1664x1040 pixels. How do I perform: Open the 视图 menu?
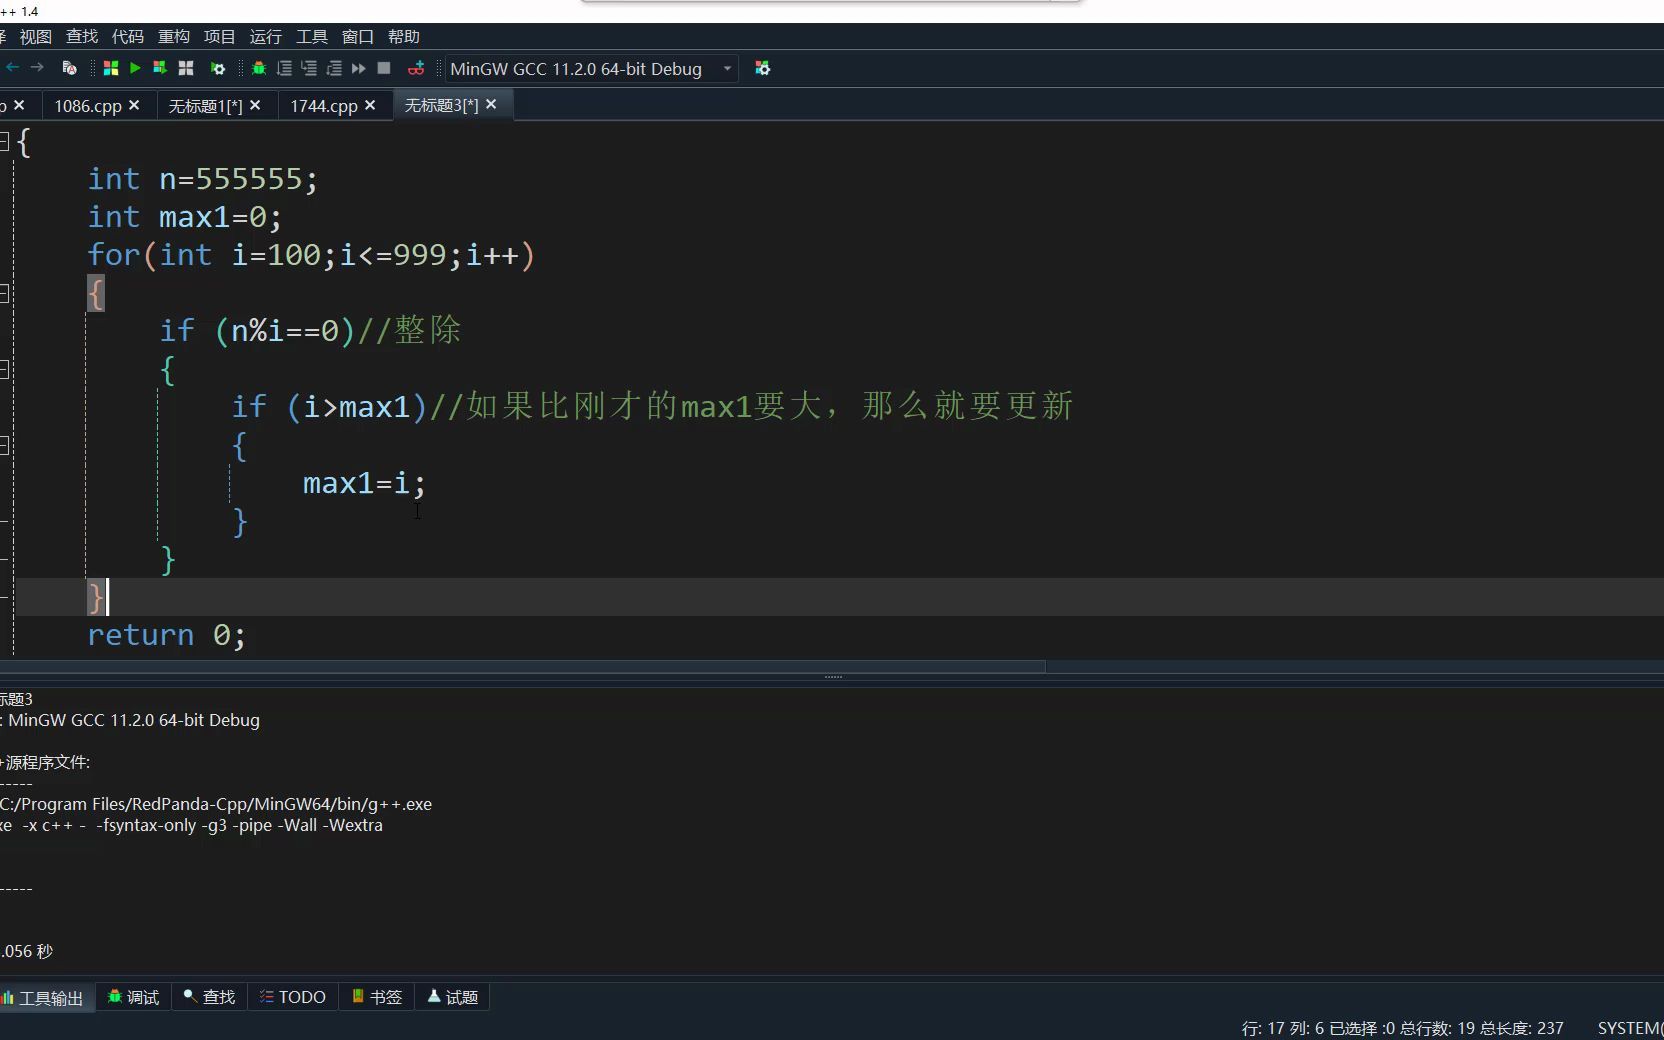pos(35,37)
